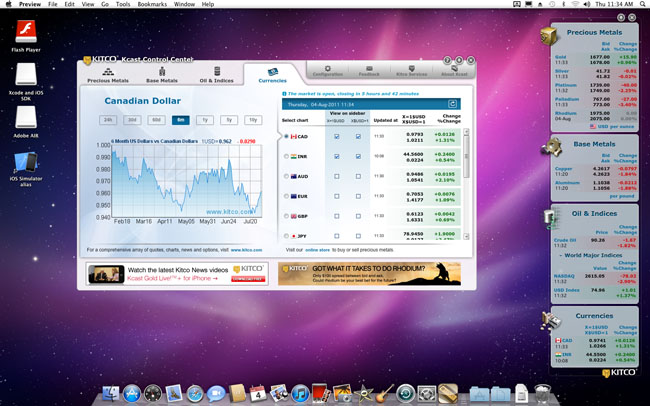Image resolution: width=650 pixels, height=406 pixels.
Task: Open the Precious Metals tab
Action: (x=107, y=77)
